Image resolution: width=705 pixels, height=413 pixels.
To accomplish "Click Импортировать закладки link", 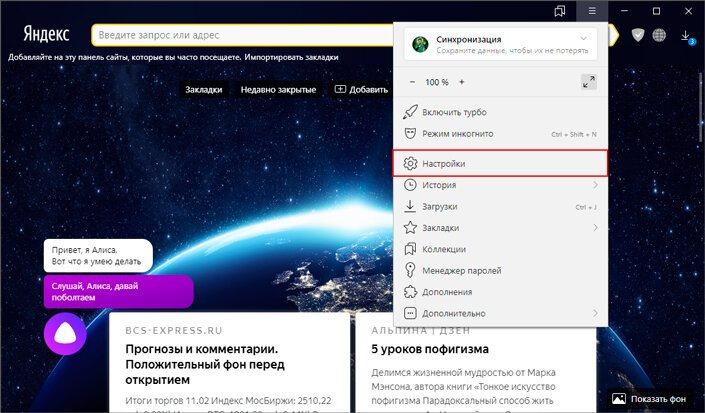I will 291,57.
